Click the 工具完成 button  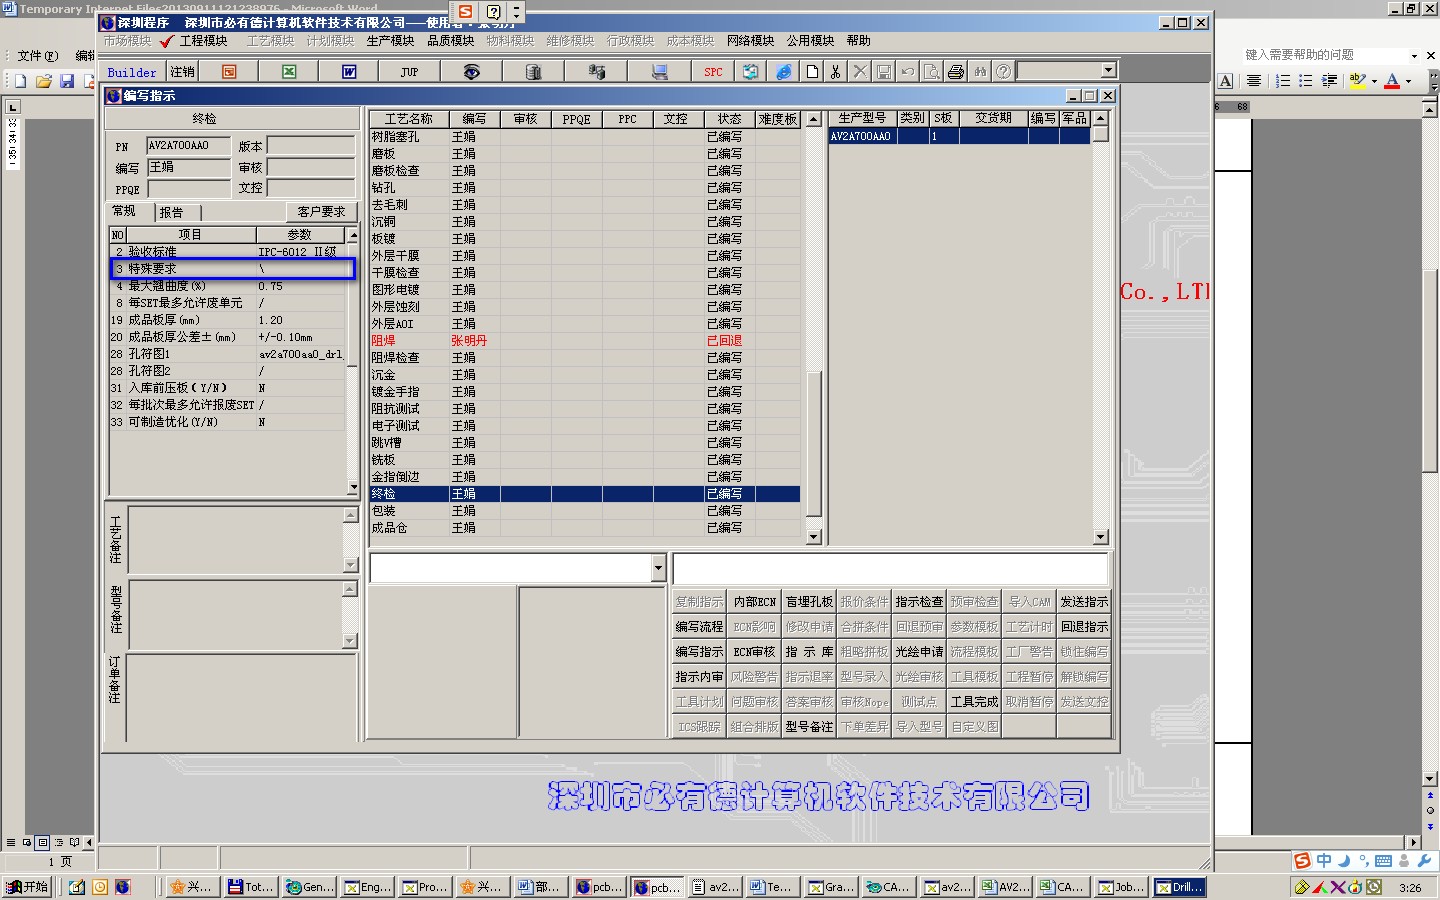point(974,702)
